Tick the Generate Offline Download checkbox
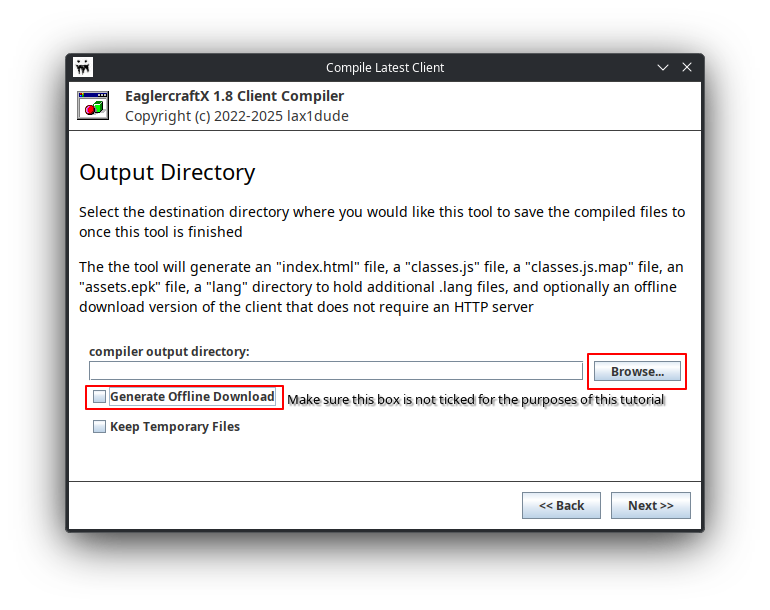Screen dimensions: 770x610 (99, 396)
